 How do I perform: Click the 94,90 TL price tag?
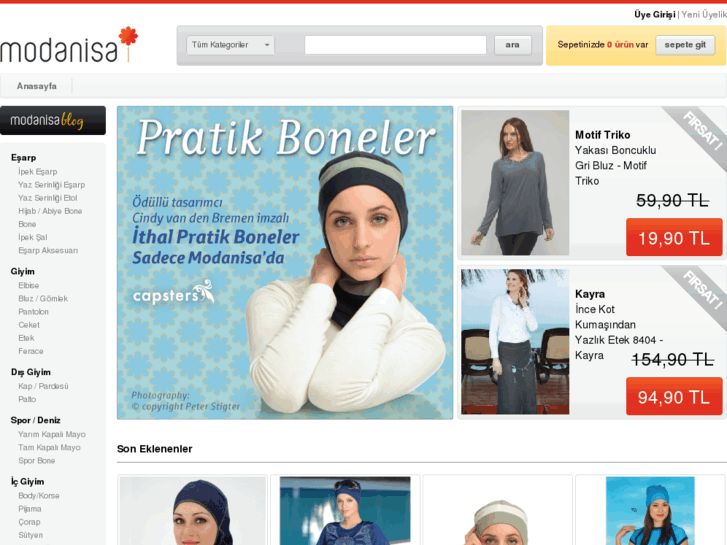tap(674, 397)
